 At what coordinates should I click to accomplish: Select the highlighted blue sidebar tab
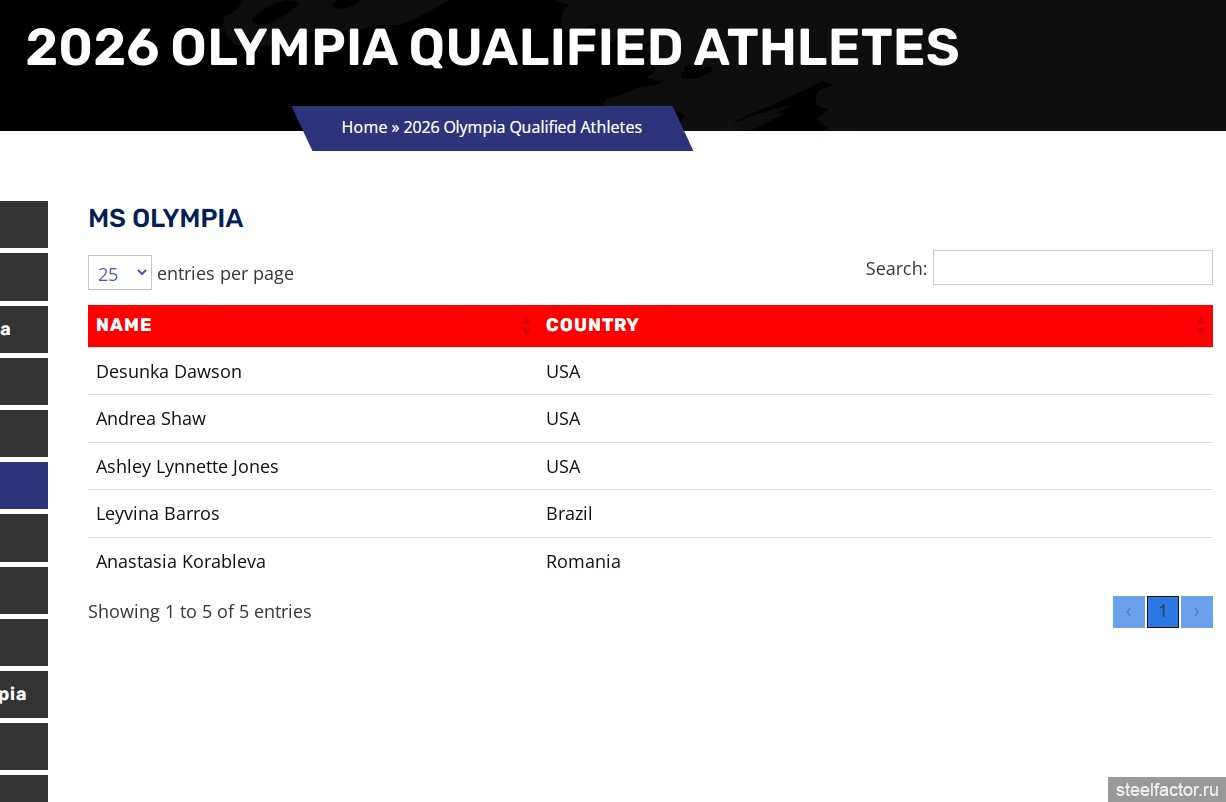pos(23,485)
